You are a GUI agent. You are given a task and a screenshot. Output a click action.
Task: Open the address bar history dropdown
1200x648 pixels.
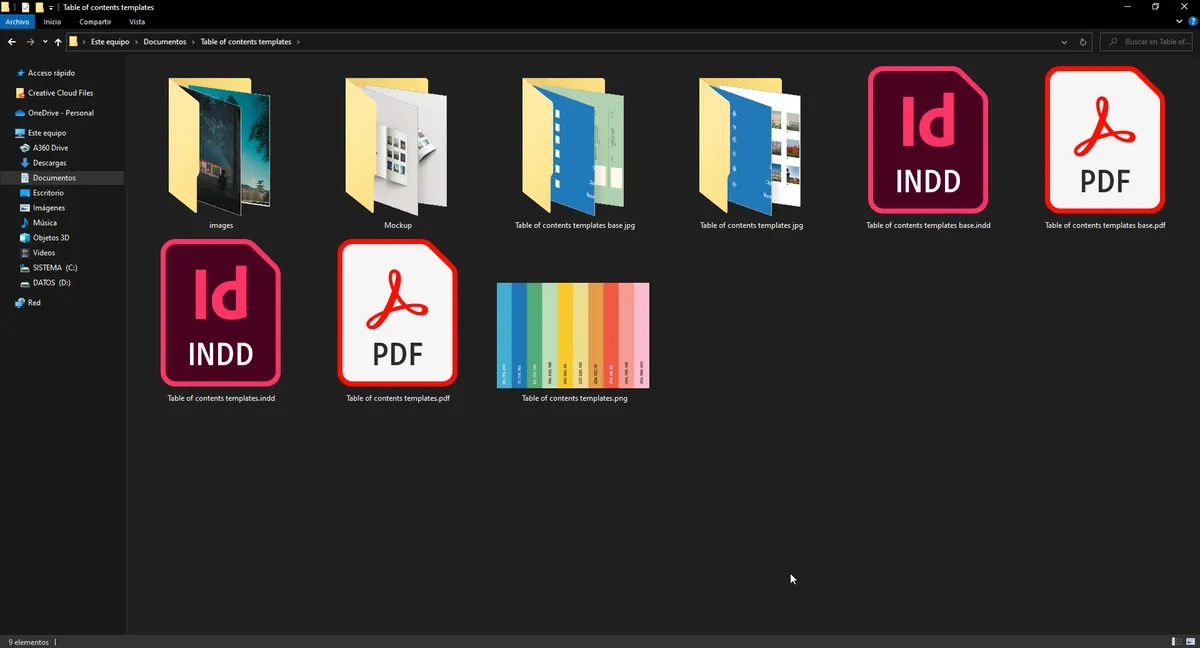point(1064,42)
